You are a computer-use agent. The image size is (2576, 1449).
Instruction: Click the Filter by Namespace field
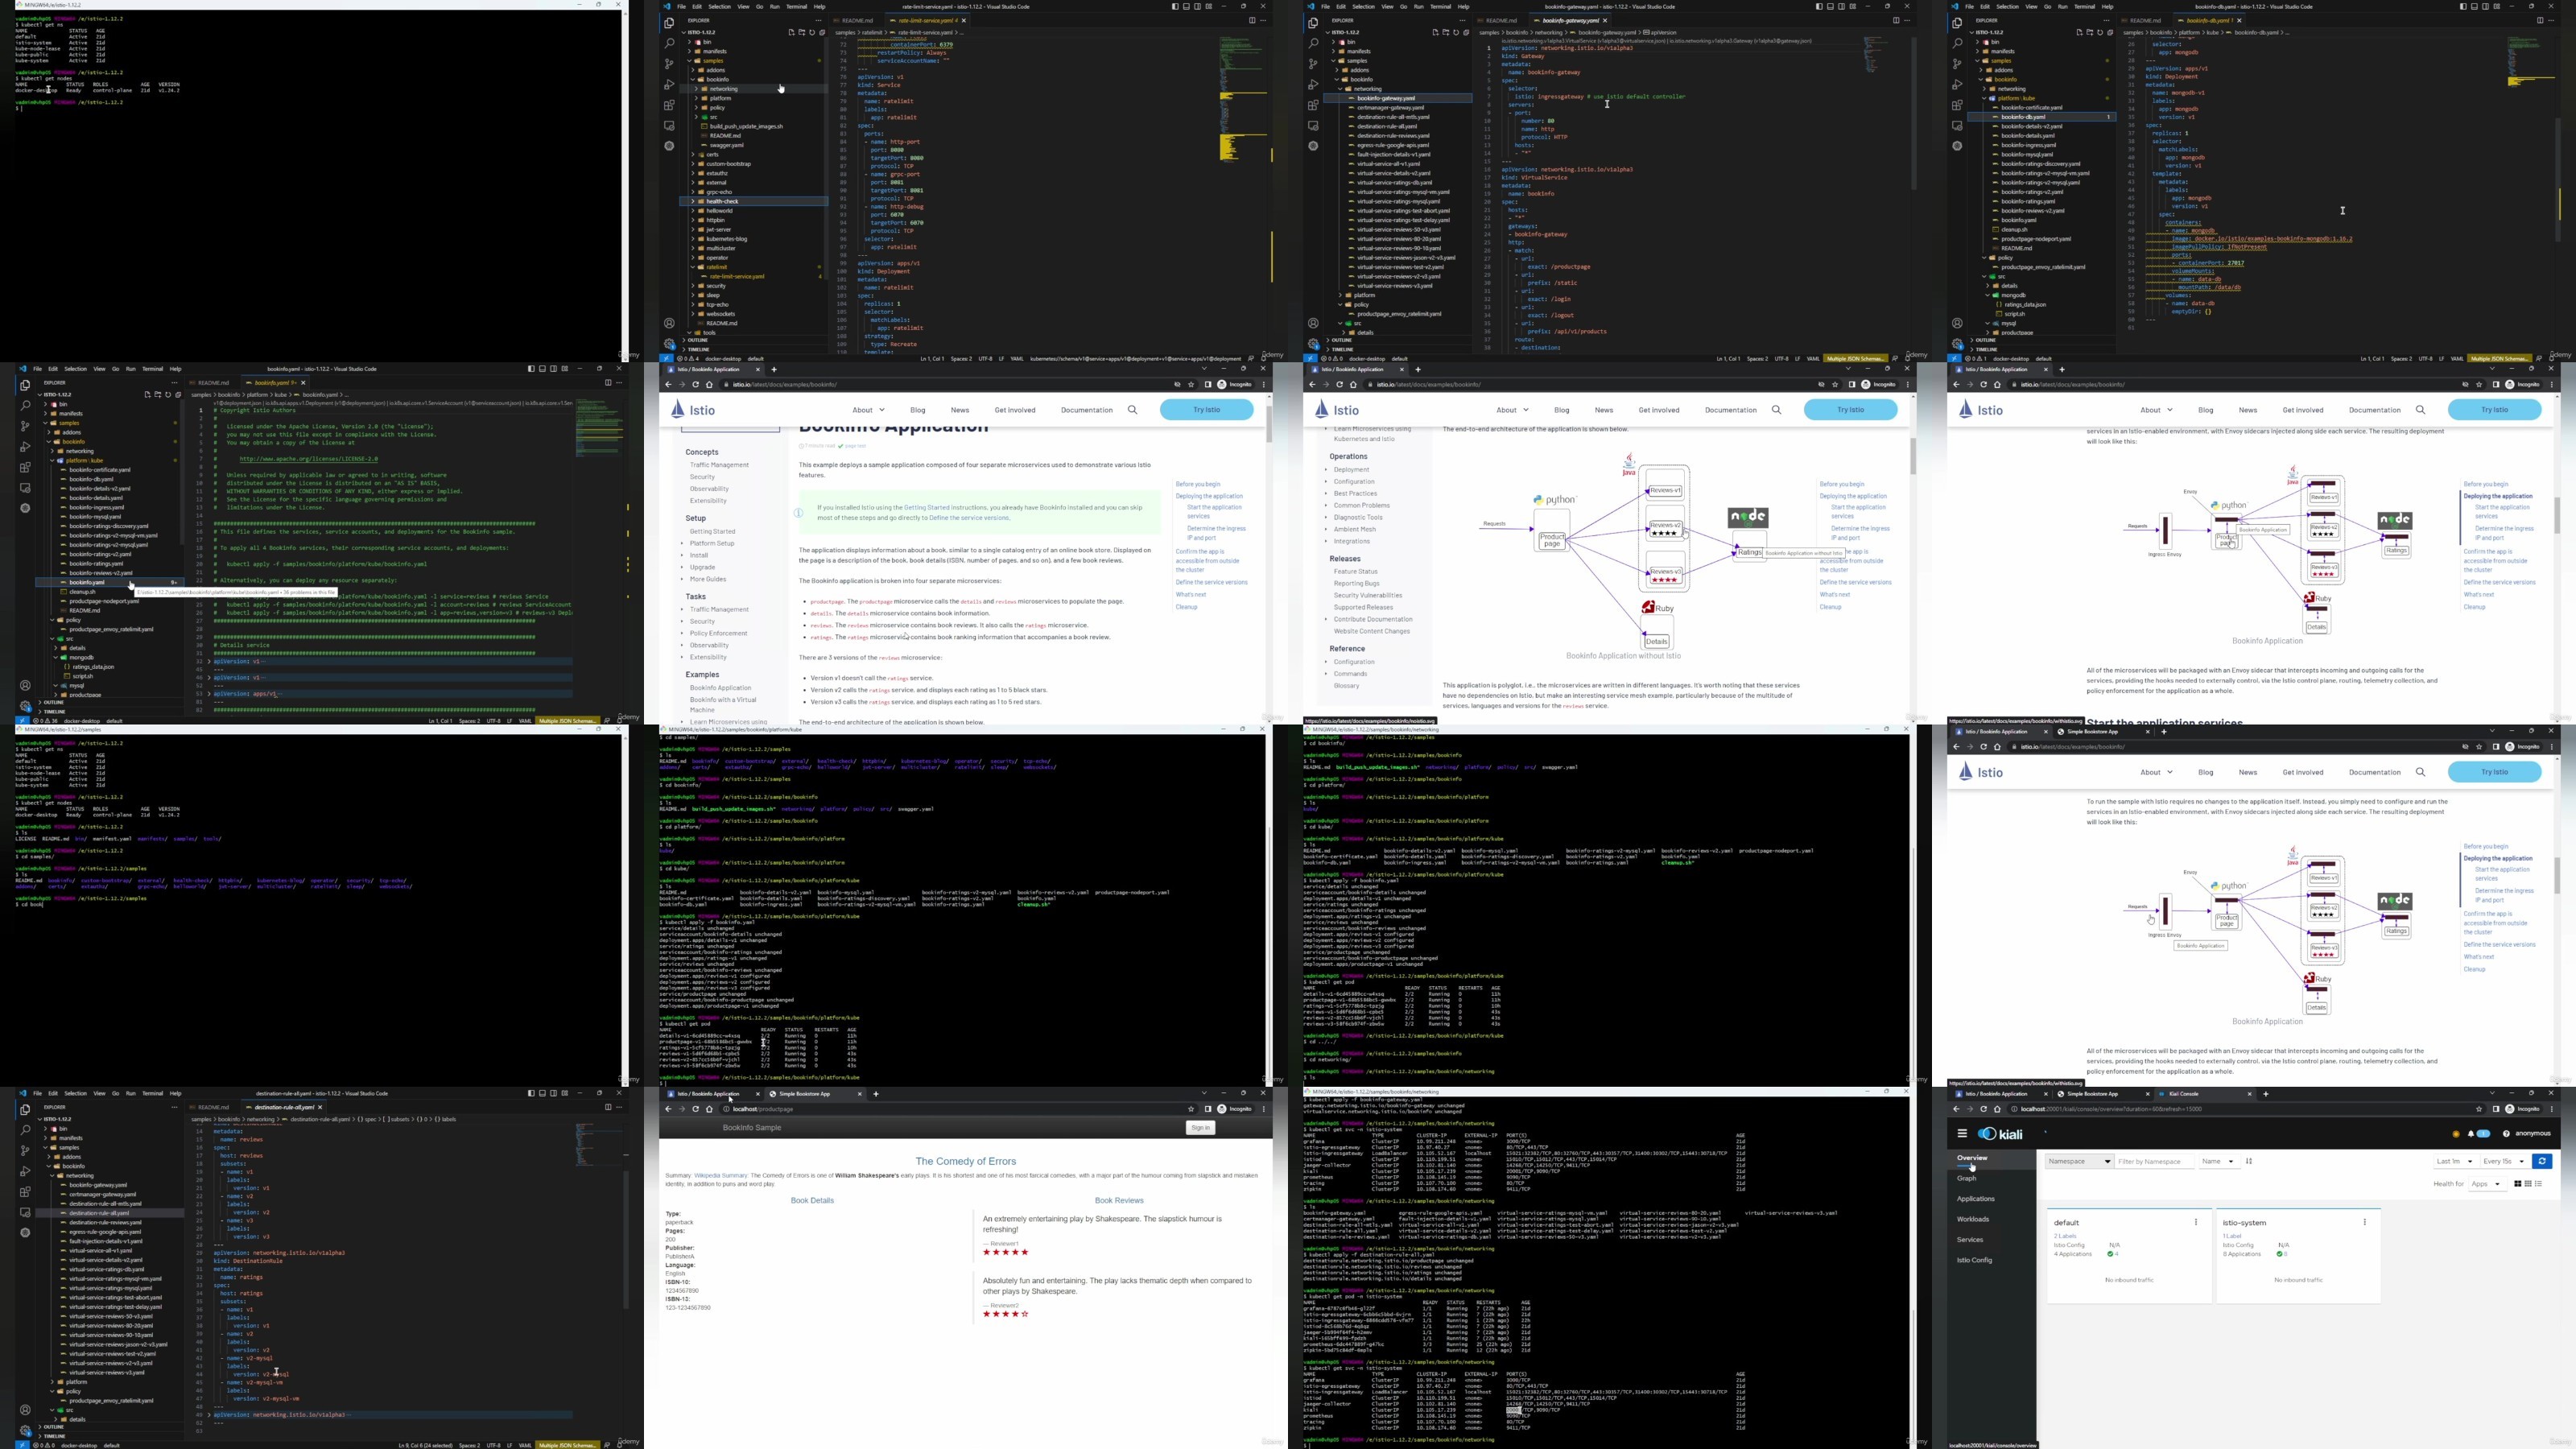(2155, 1161)
